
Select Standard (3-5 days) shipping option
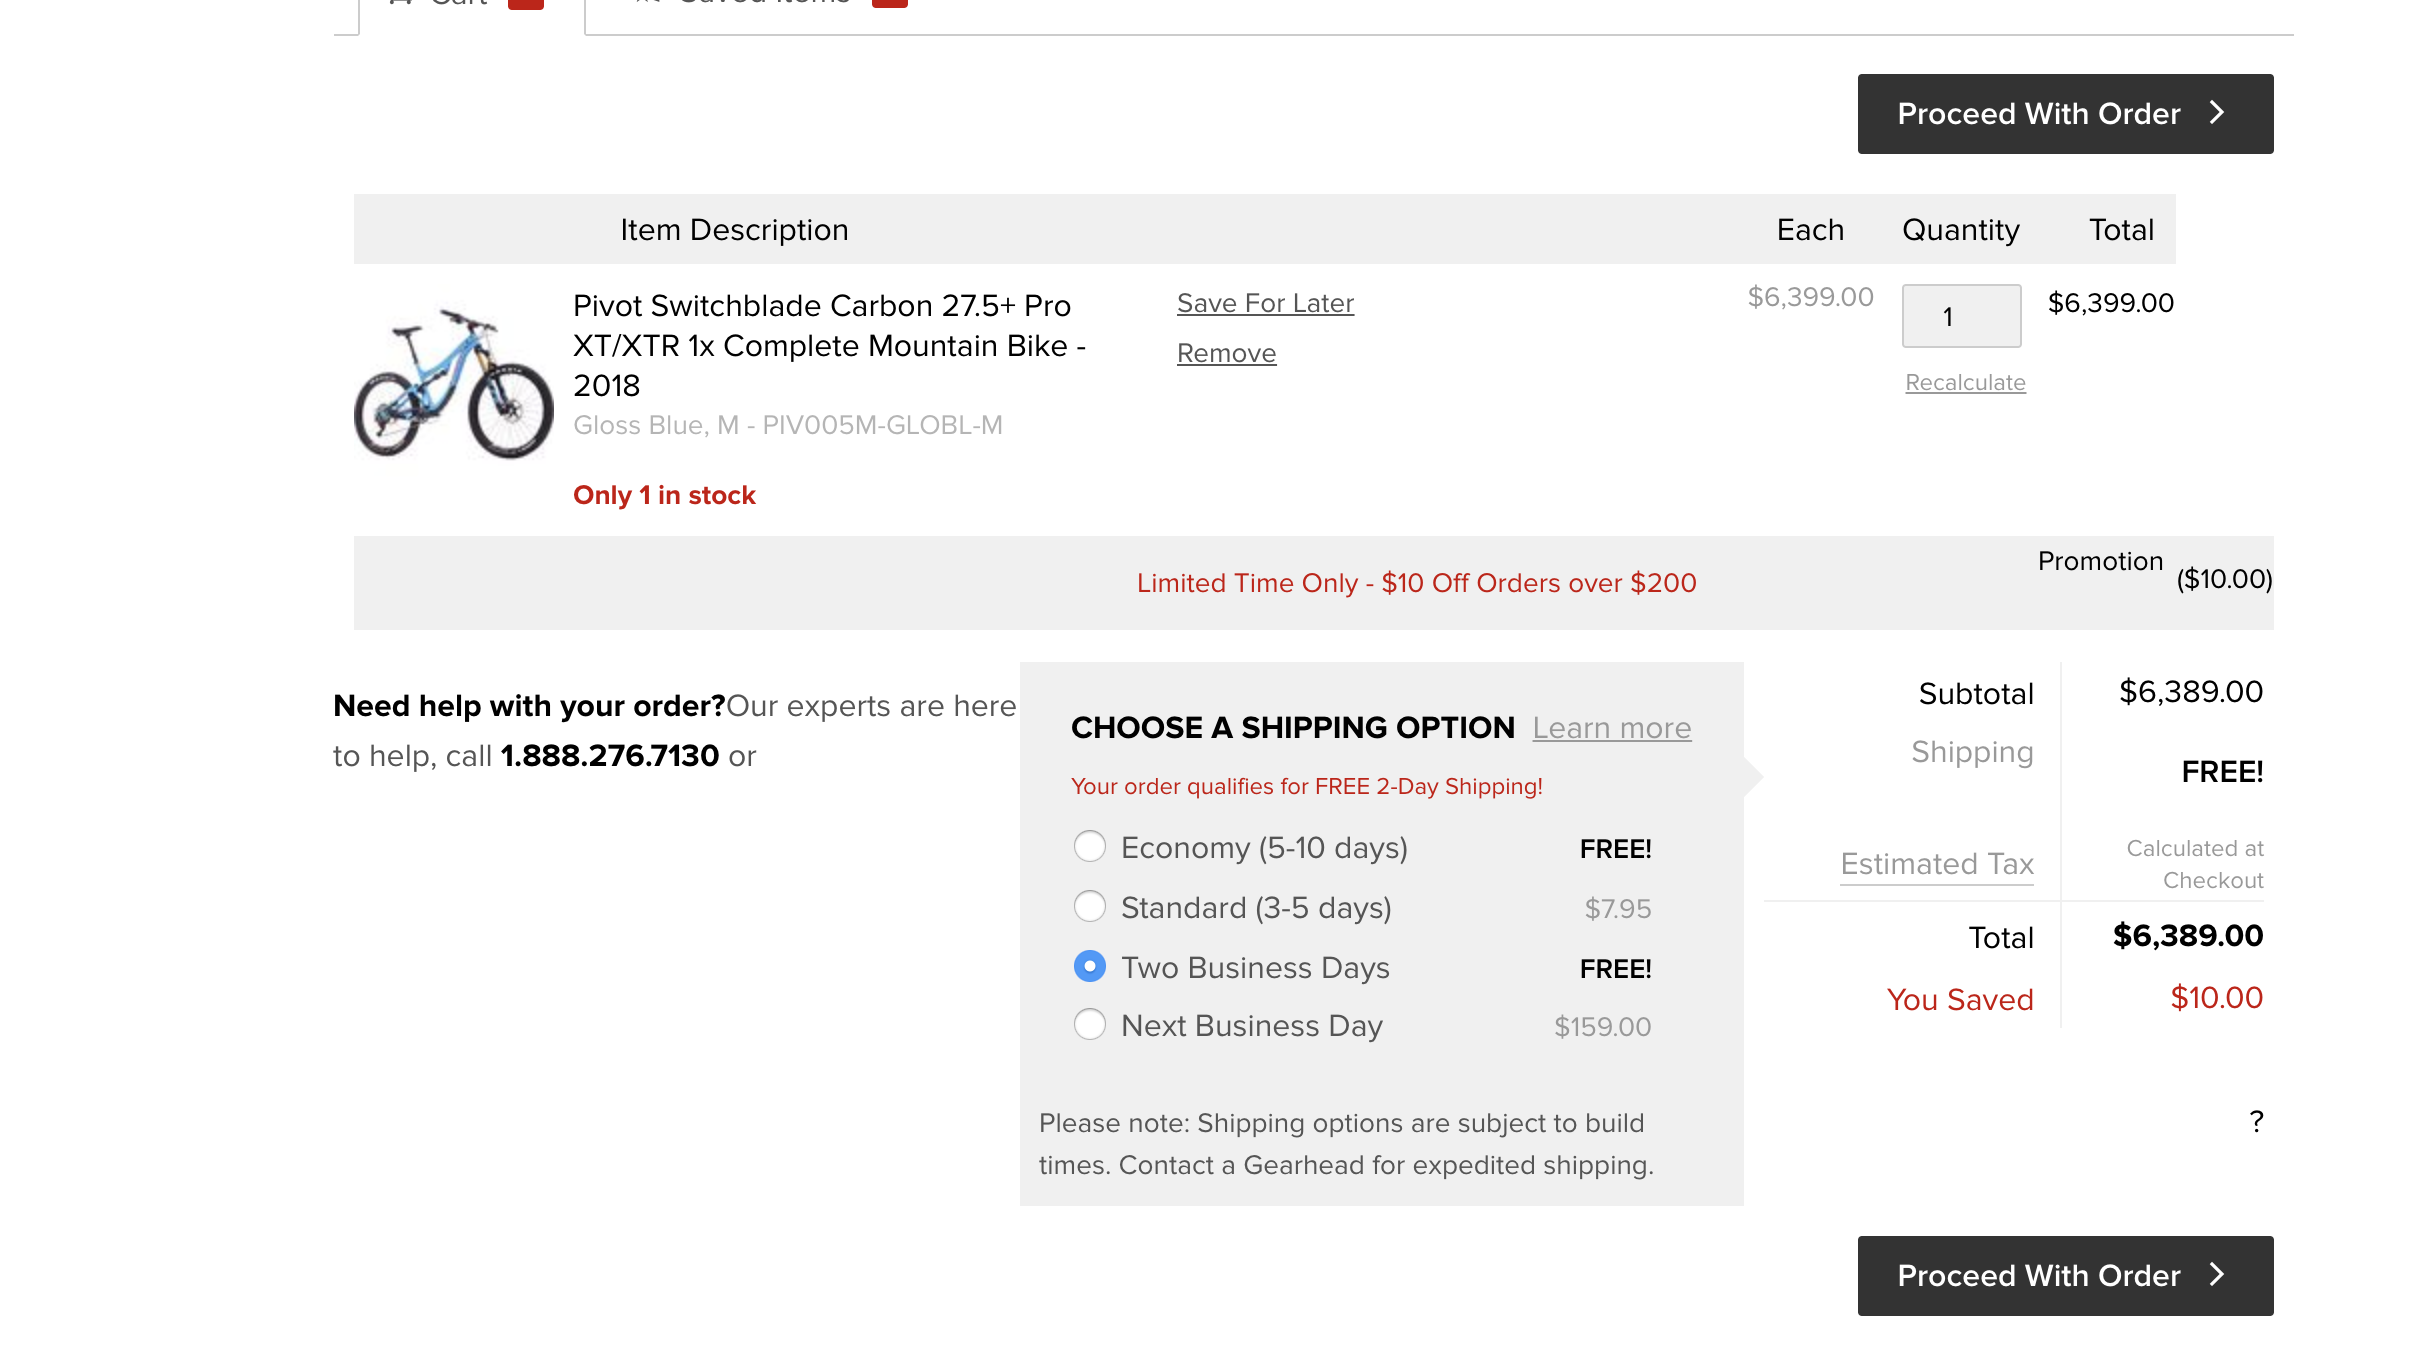click(1090, 907)
